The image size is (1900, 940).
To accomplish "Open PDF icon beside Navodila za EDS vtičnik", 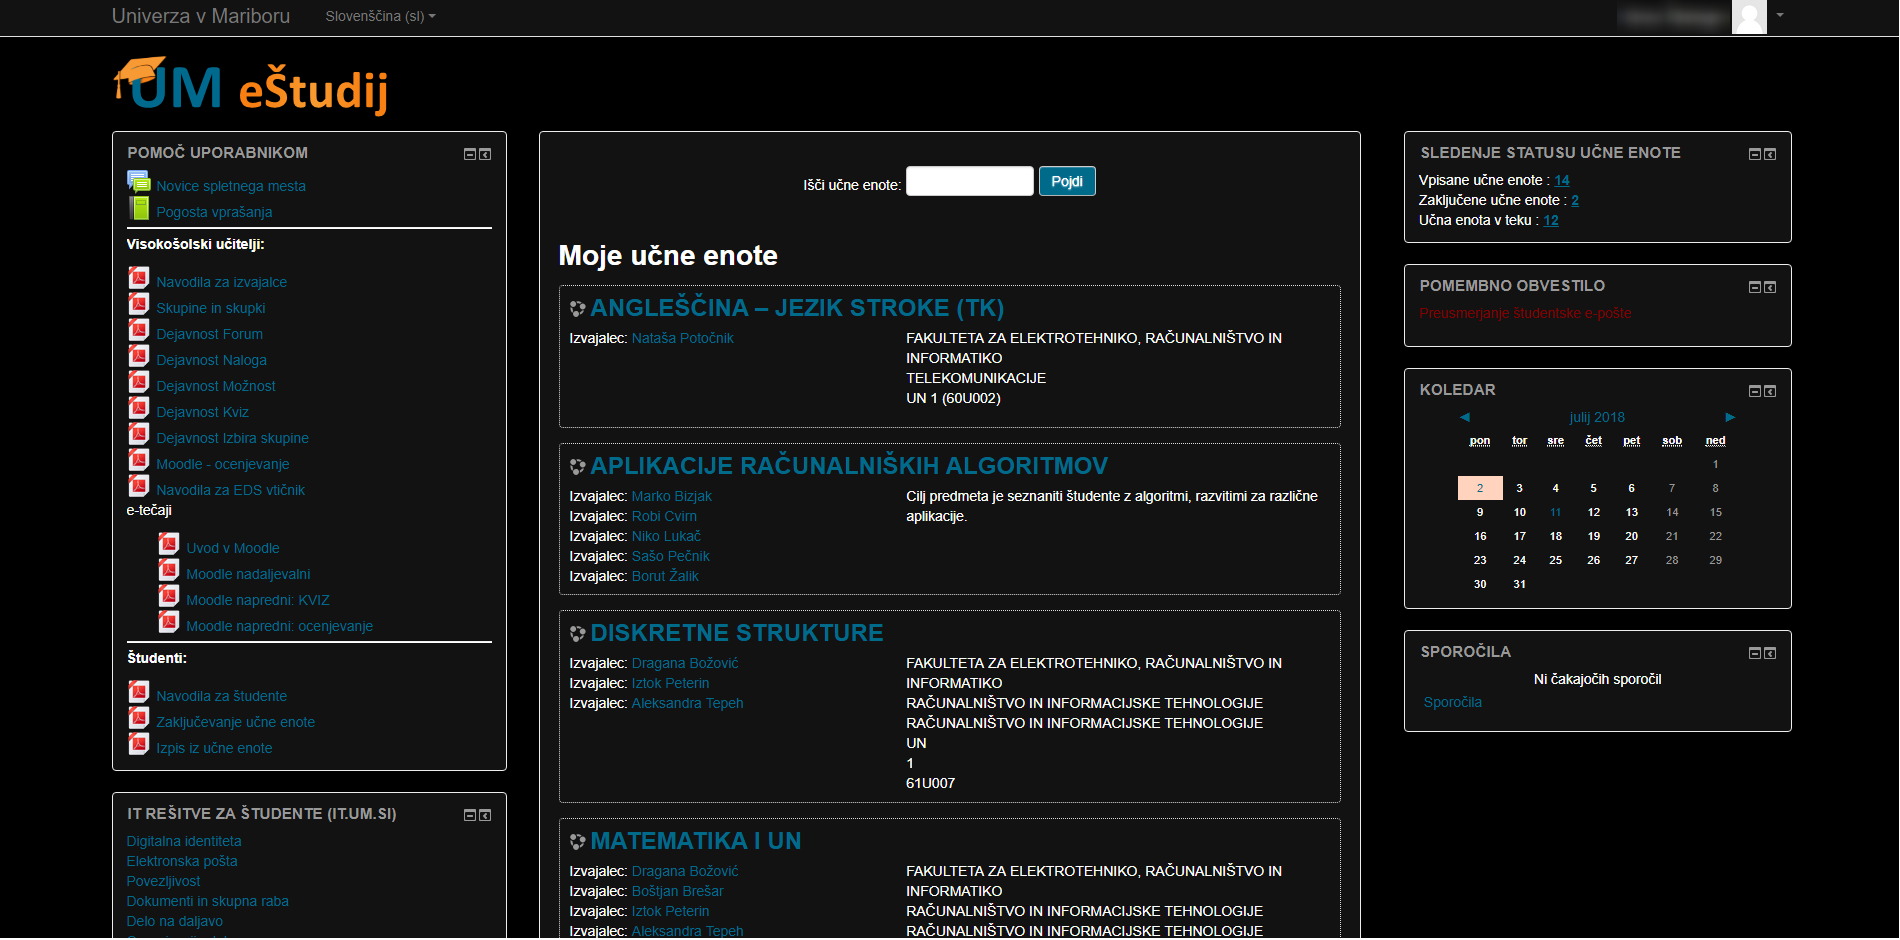I will pos(139,486).
